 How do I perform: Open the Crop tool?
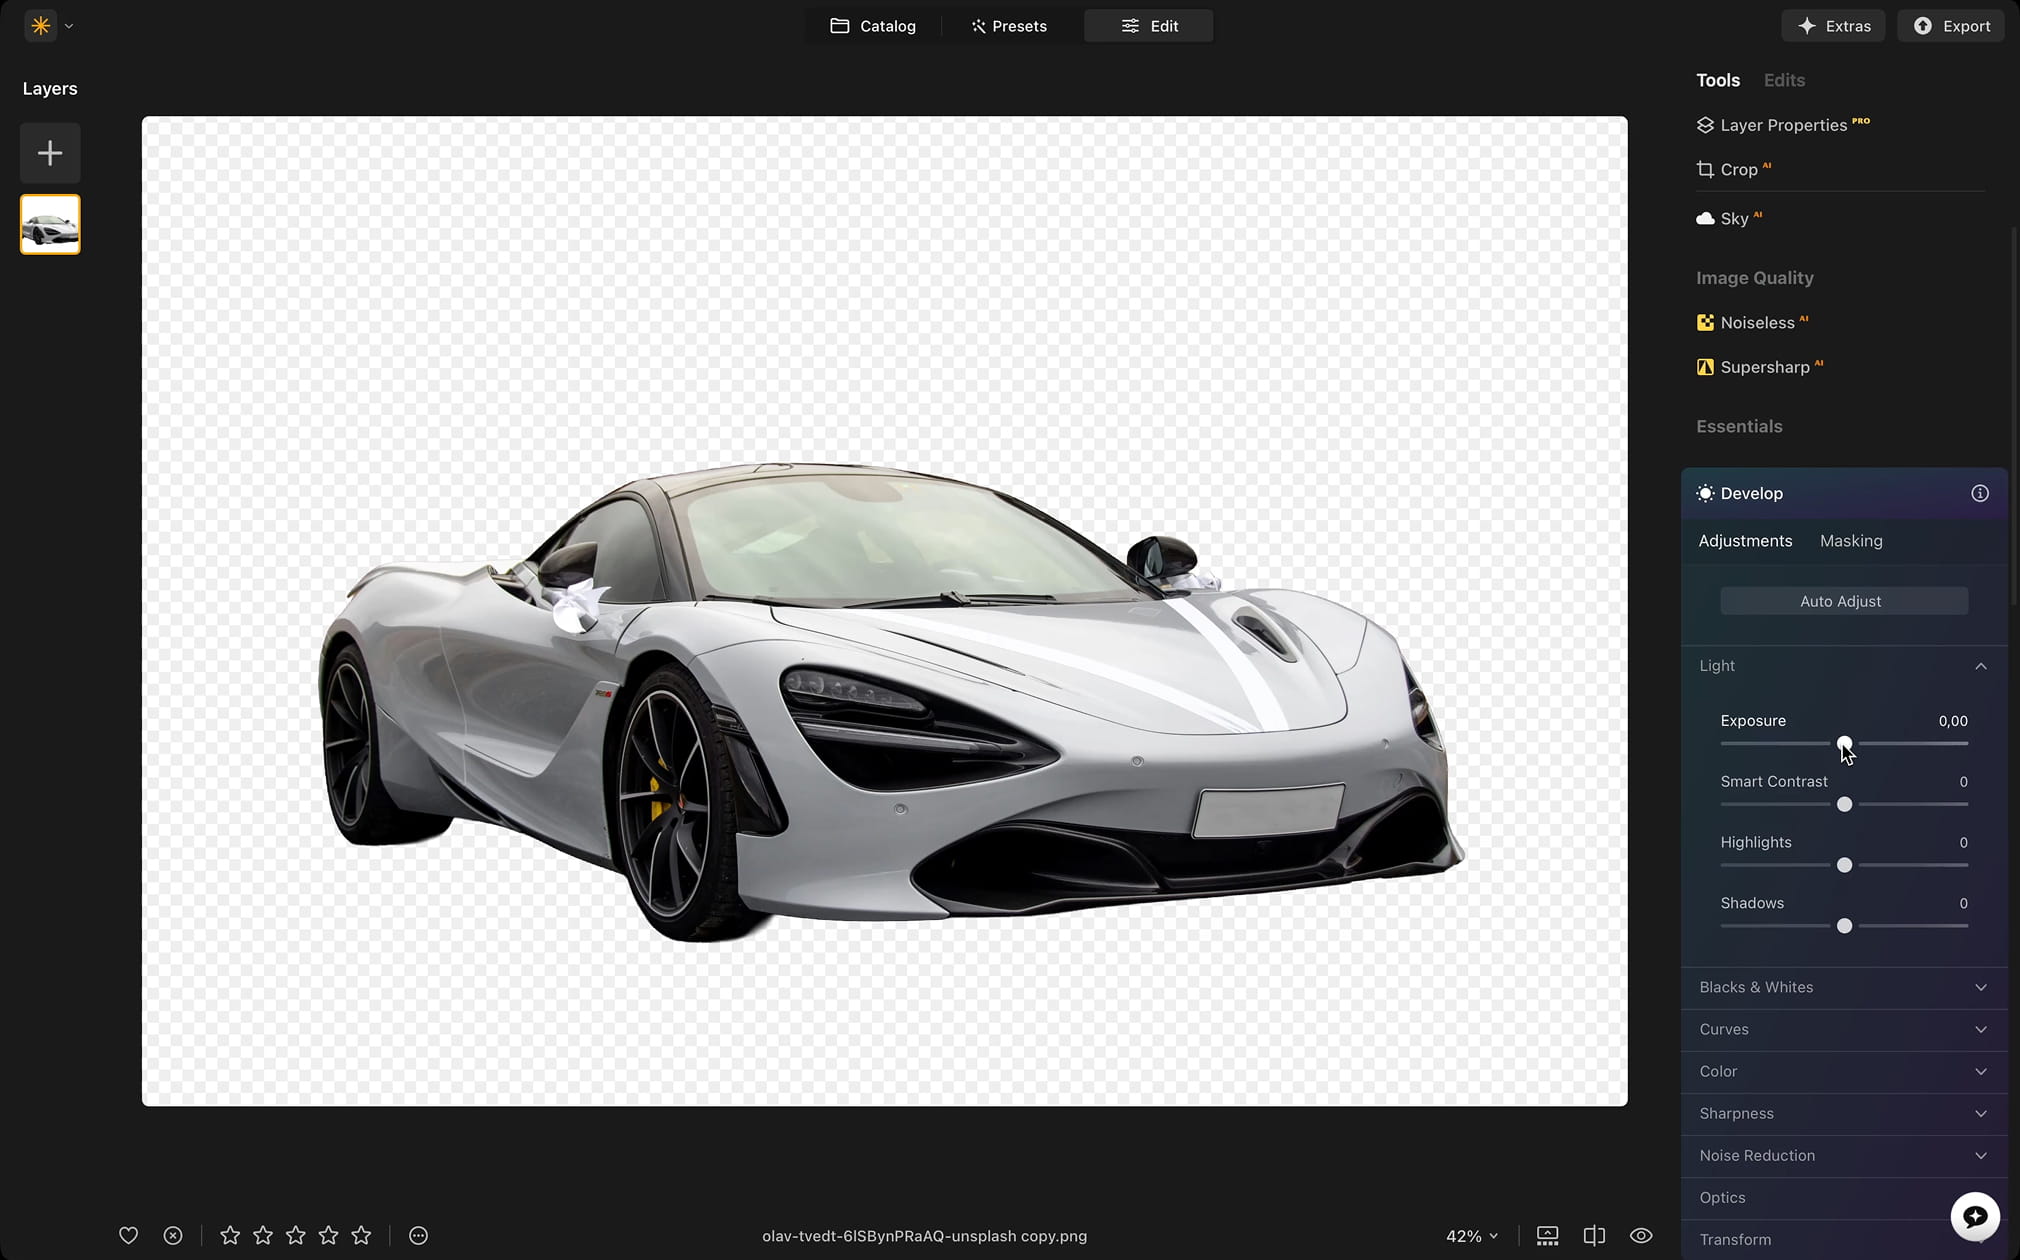pyautogui.click(x=1738, y=170)
